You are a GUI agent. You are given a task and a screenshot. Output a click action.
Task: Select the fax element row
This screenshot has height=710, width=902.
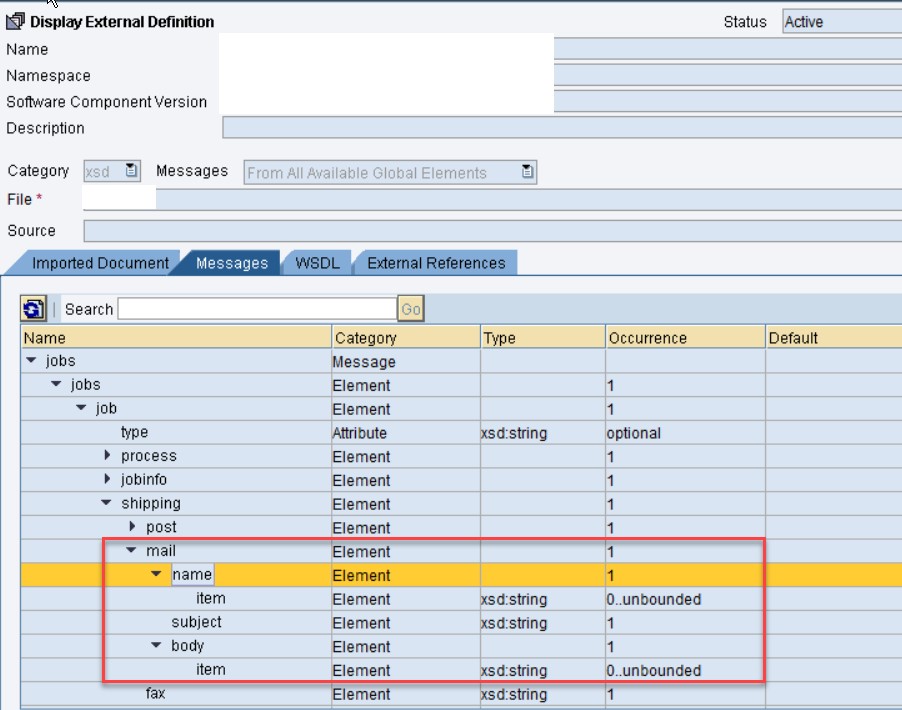click(x=155, y=693)
